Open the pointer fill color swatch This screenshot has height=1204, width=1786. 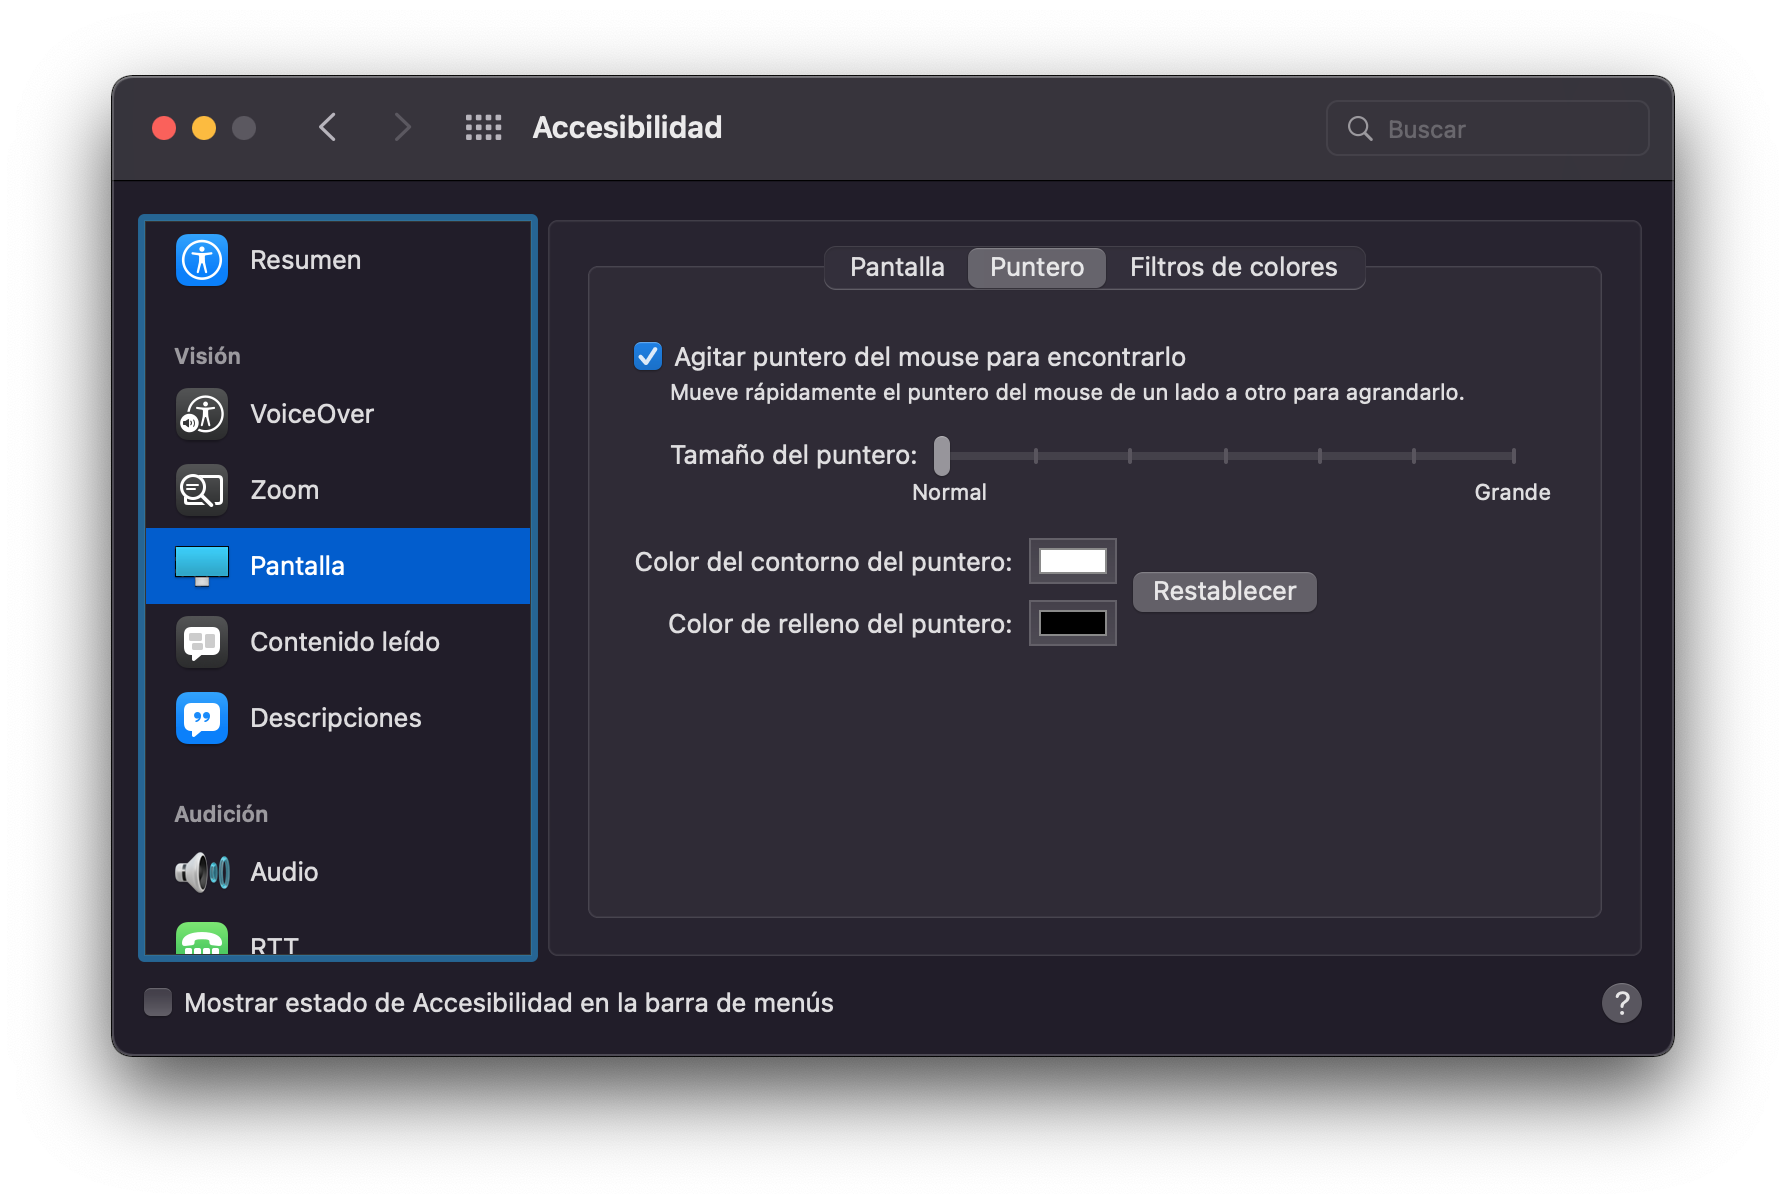pyautogui.click(x=1072, y=623)
